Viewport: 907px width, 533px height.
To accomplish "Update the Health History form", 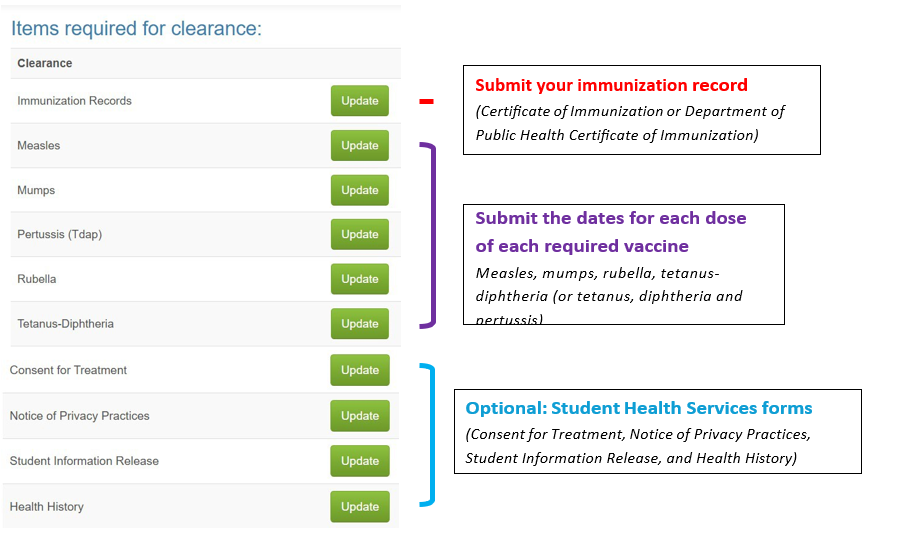I will tap(359, 507).
